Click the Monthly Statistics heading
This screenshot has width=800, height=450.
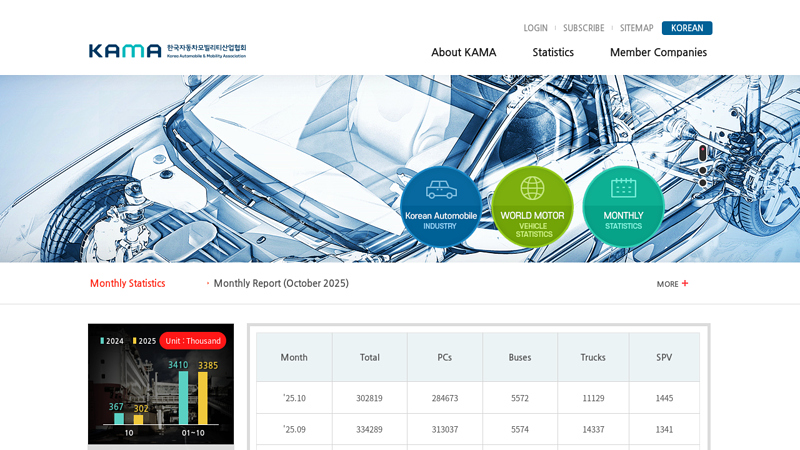[x=128, y=283]
